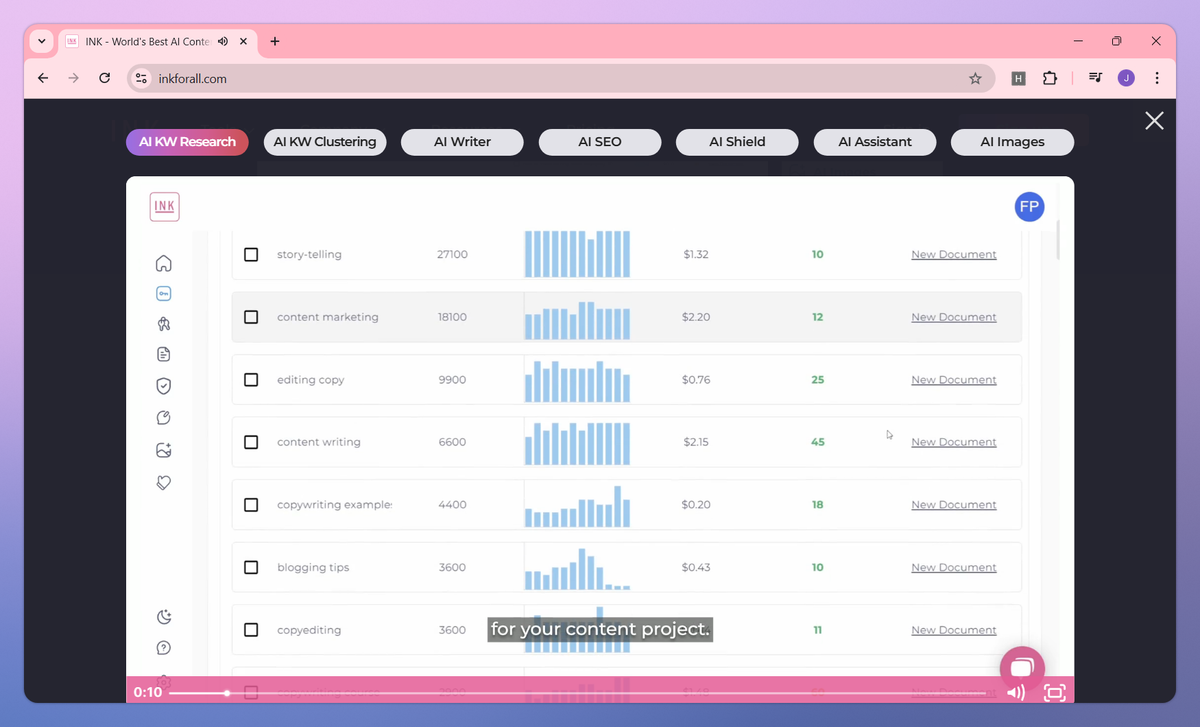Image resolution: width=1200 pixels, height=727 pixels.
Task: Click CPC value $2.15
Action: pyautogui.click(x=696, y=442)
